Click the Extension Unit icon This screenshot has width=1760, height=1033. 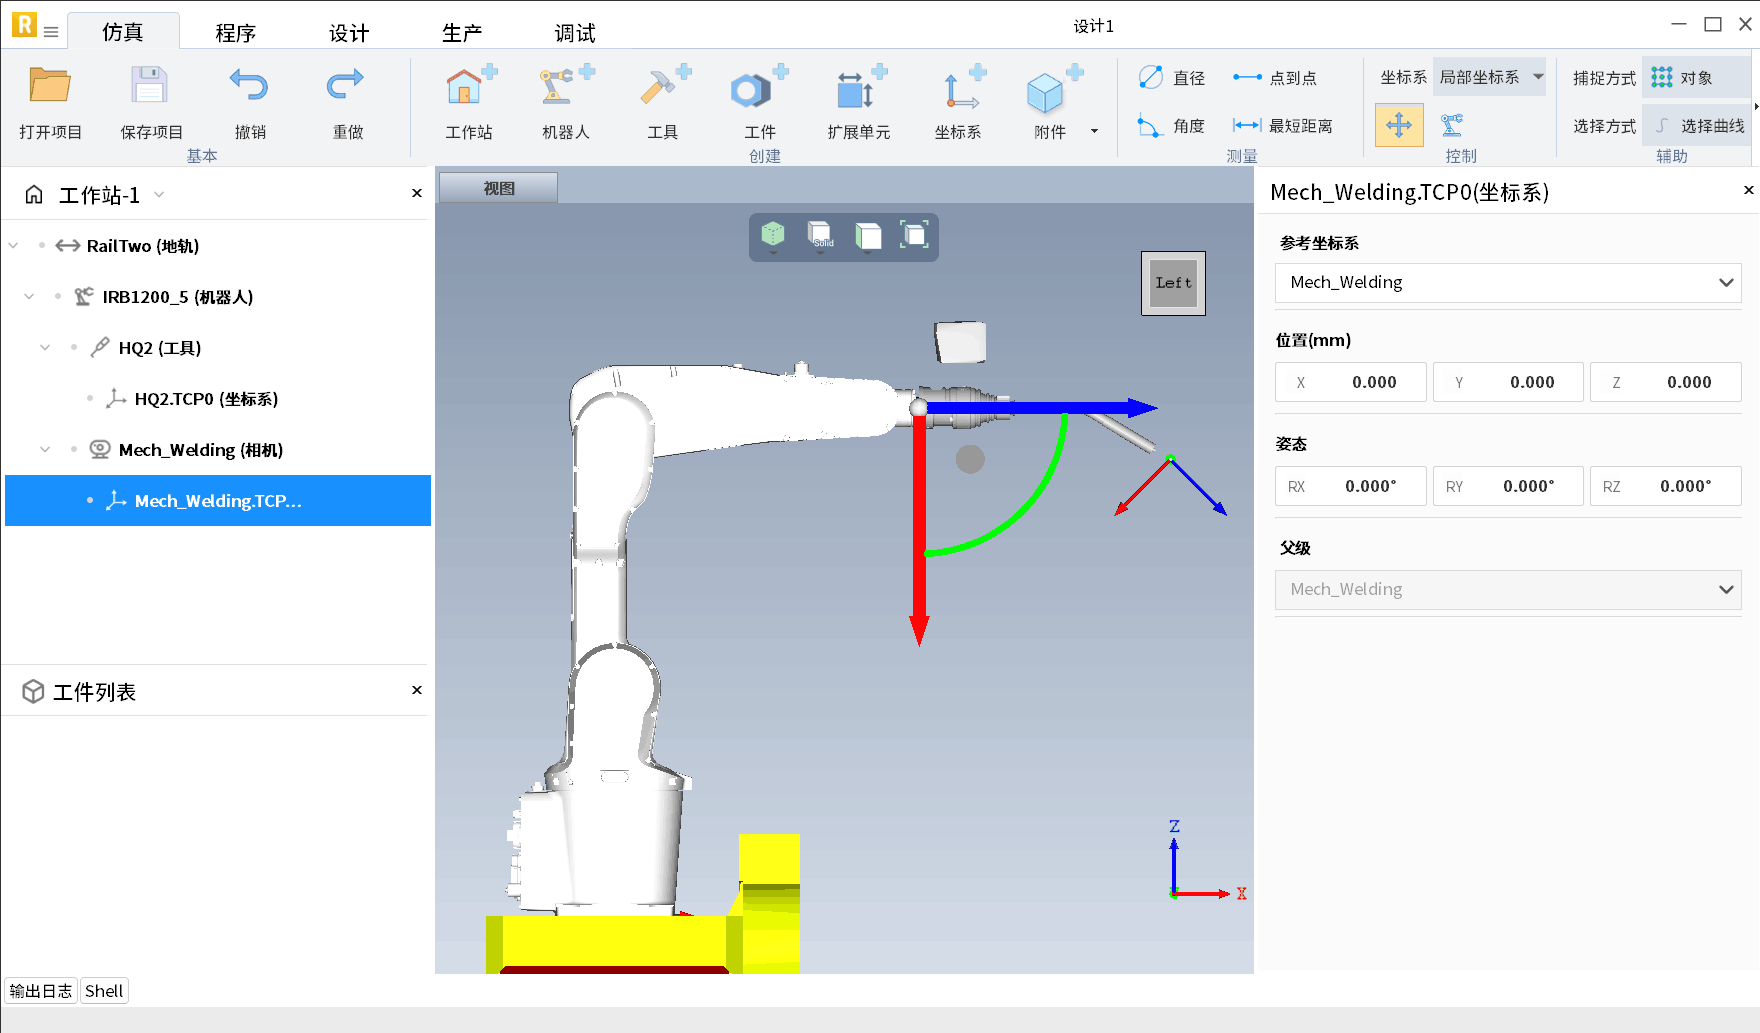858,89
